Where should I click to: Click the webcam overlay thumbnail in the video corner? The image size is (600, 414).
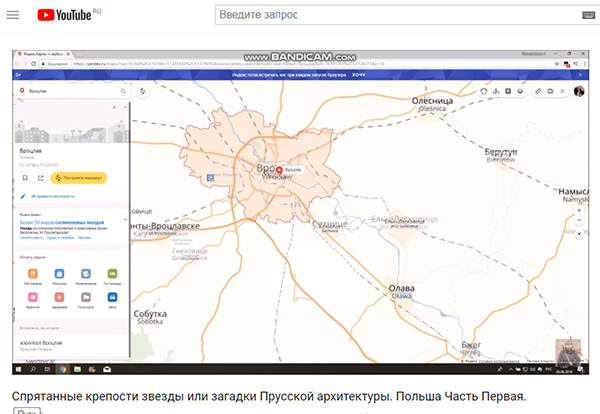point(568,351)
